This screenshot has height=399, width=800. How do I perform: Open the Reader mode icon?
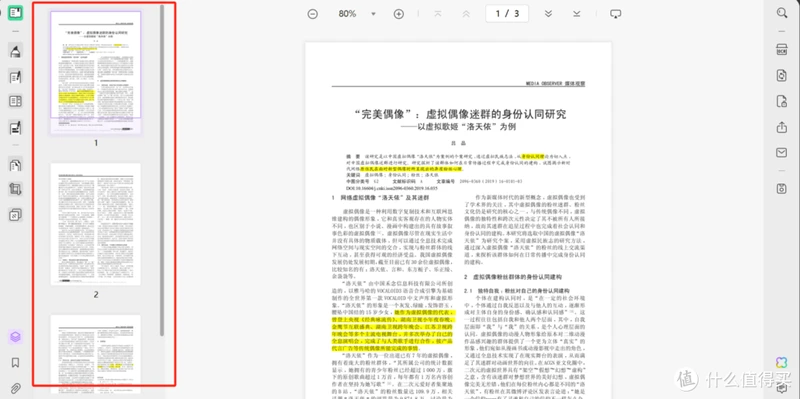click(15, 13)
